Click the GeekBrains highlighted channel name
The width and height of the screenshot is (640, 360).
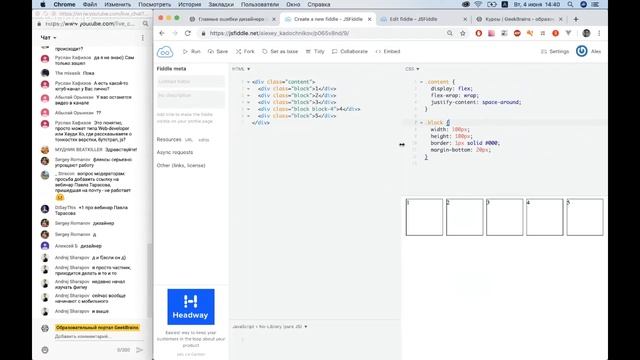(x=98, y=327)
